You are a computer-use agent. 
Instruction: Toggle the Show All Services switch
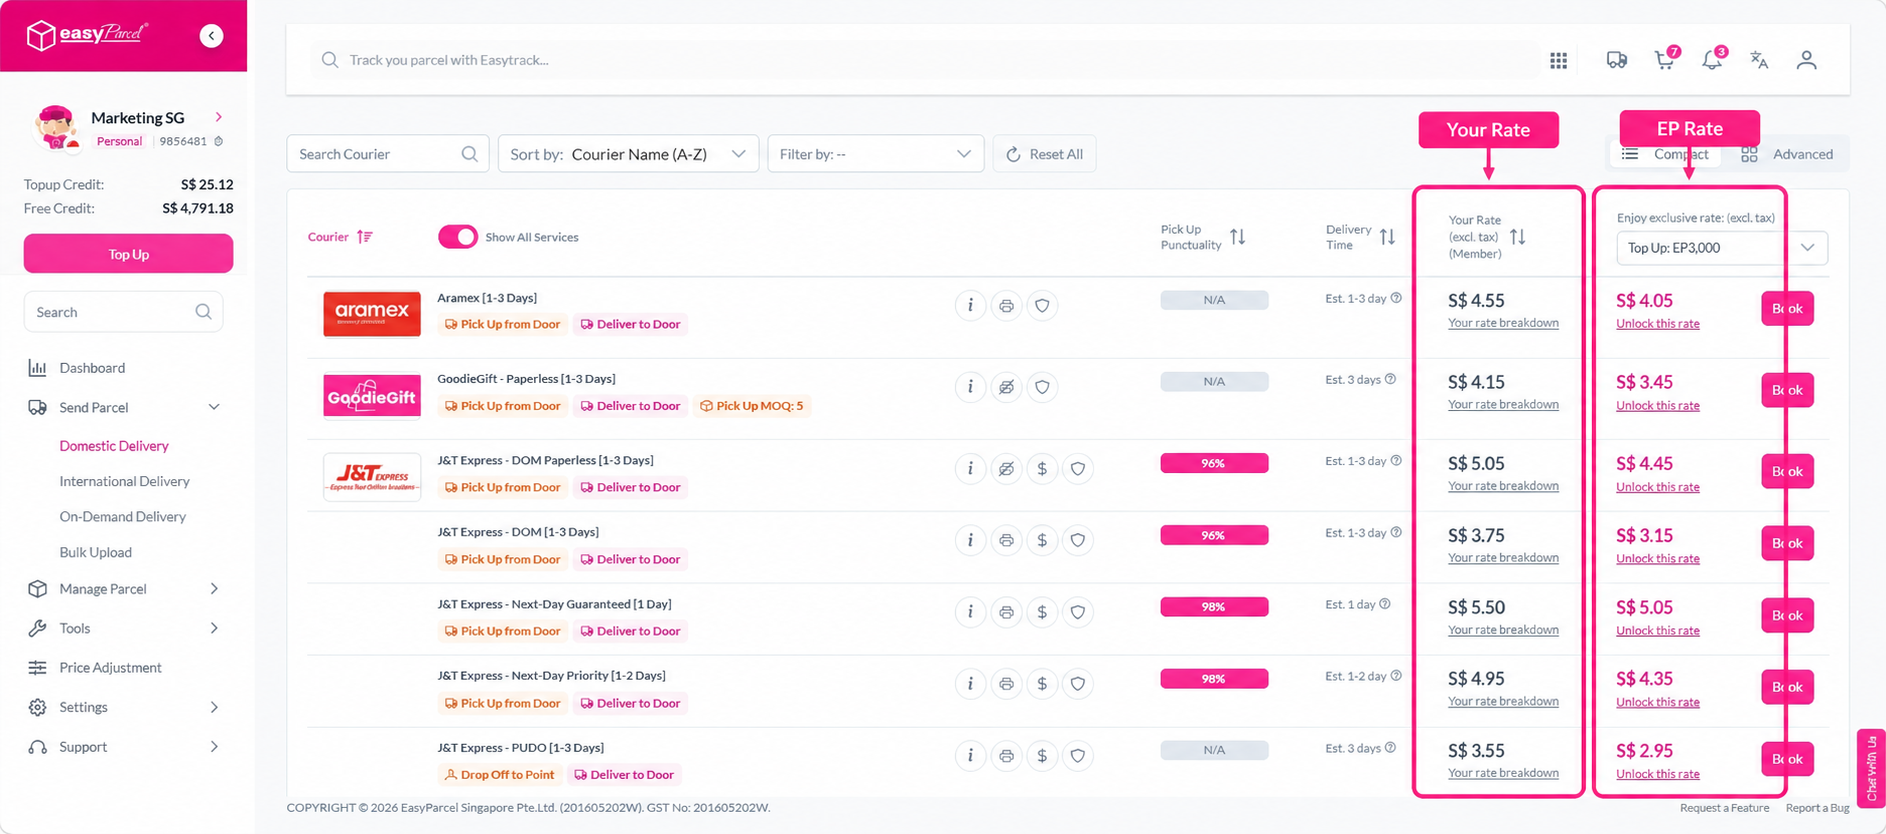pyautogui.click(x=458, y=237)
